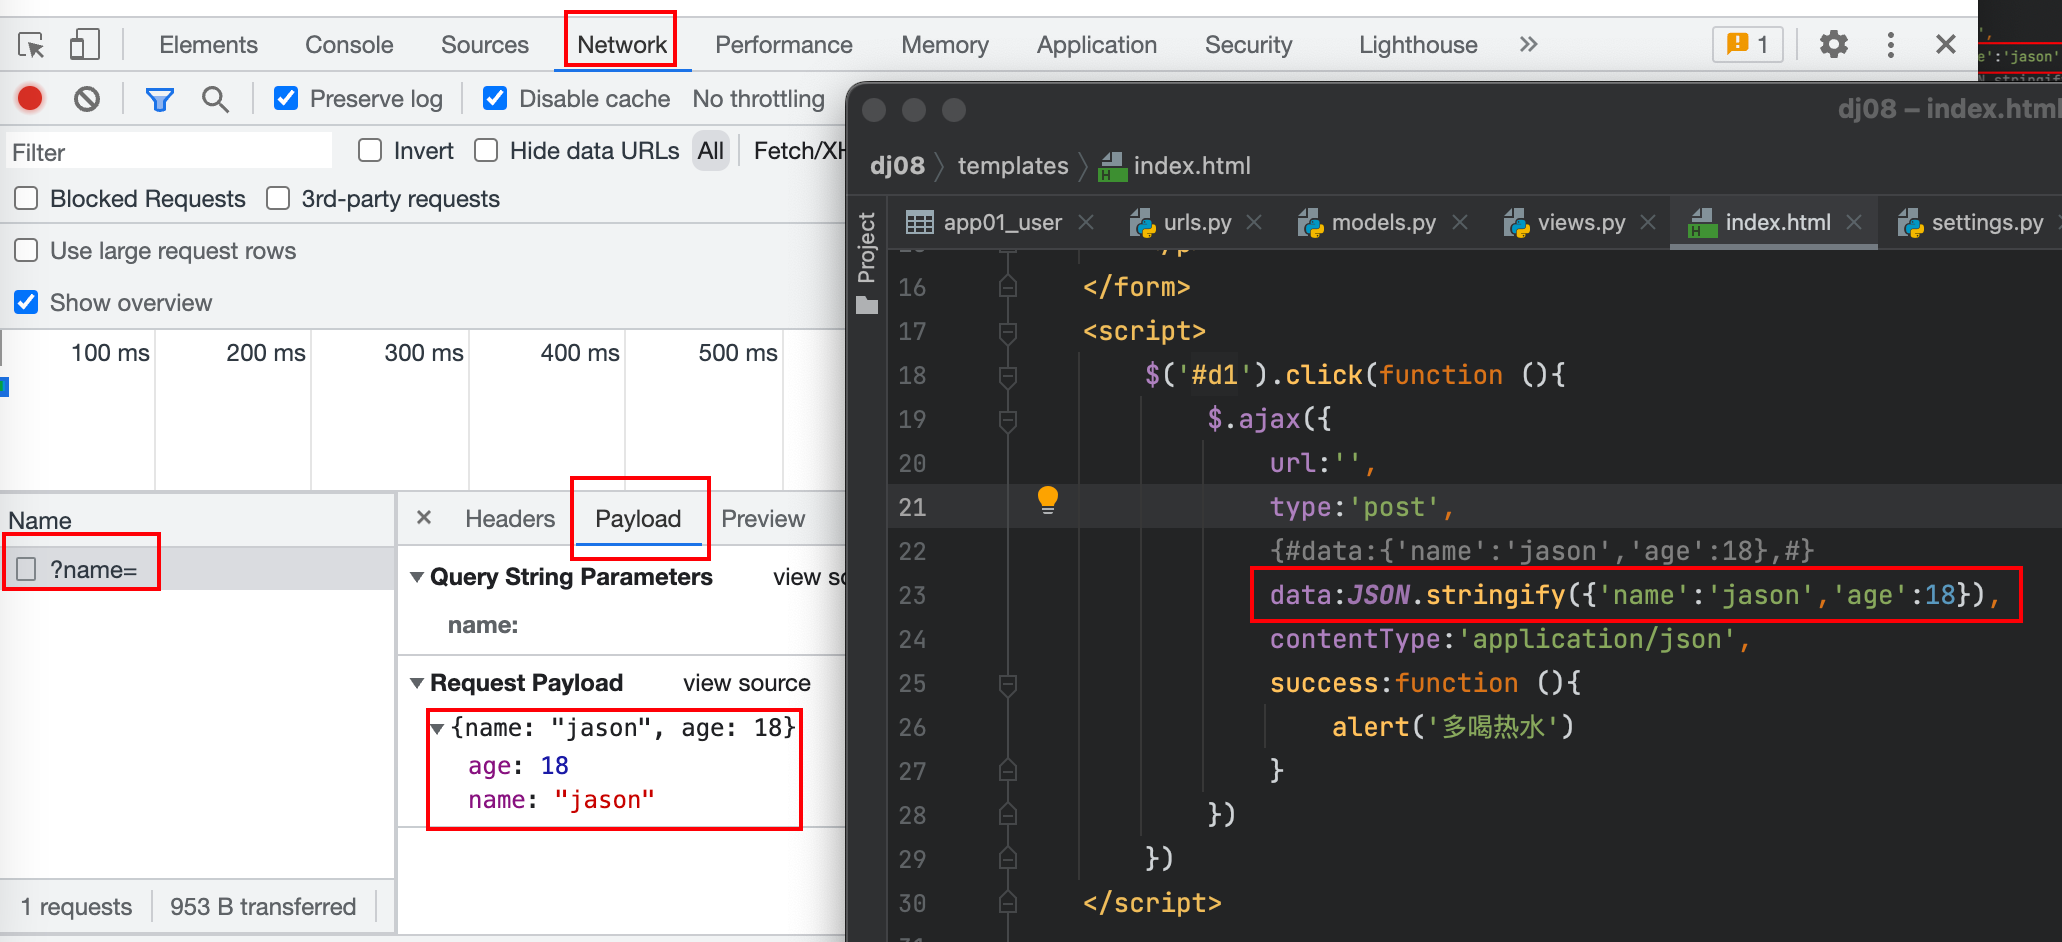
Task: Open the views.py editor tab
Action: 1581,222
